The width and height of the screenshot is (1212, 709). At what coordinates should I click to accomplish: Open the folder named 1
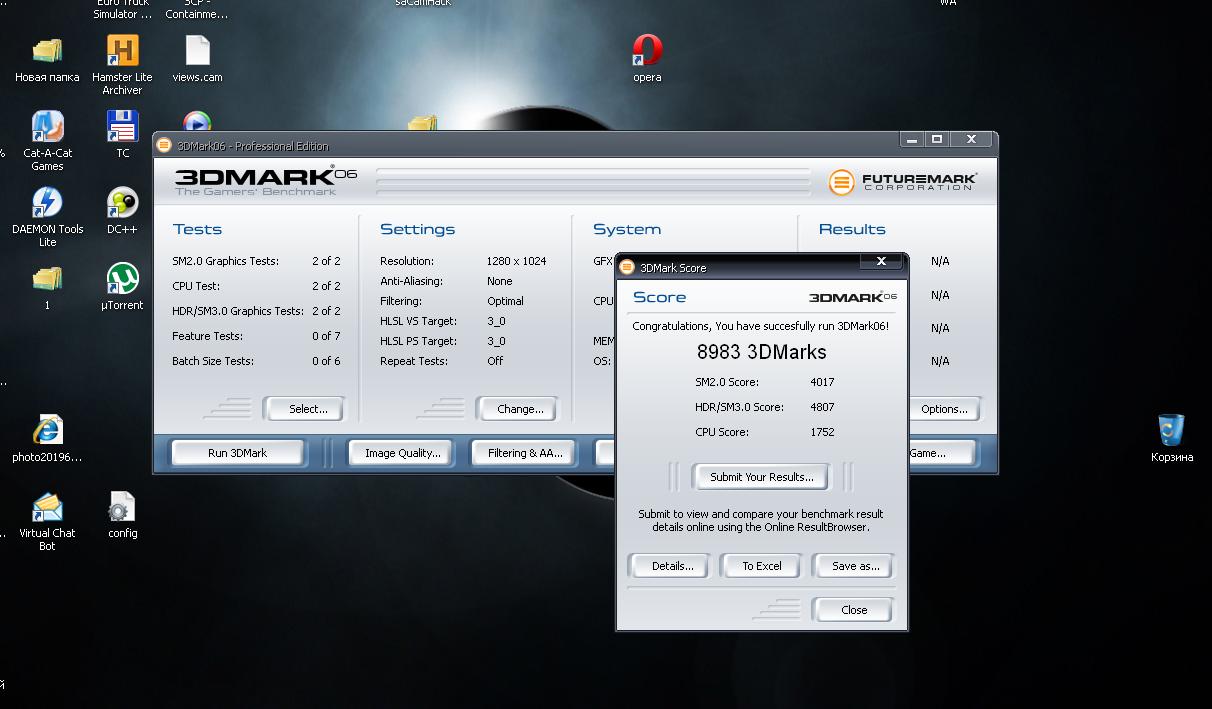(47, 279)
